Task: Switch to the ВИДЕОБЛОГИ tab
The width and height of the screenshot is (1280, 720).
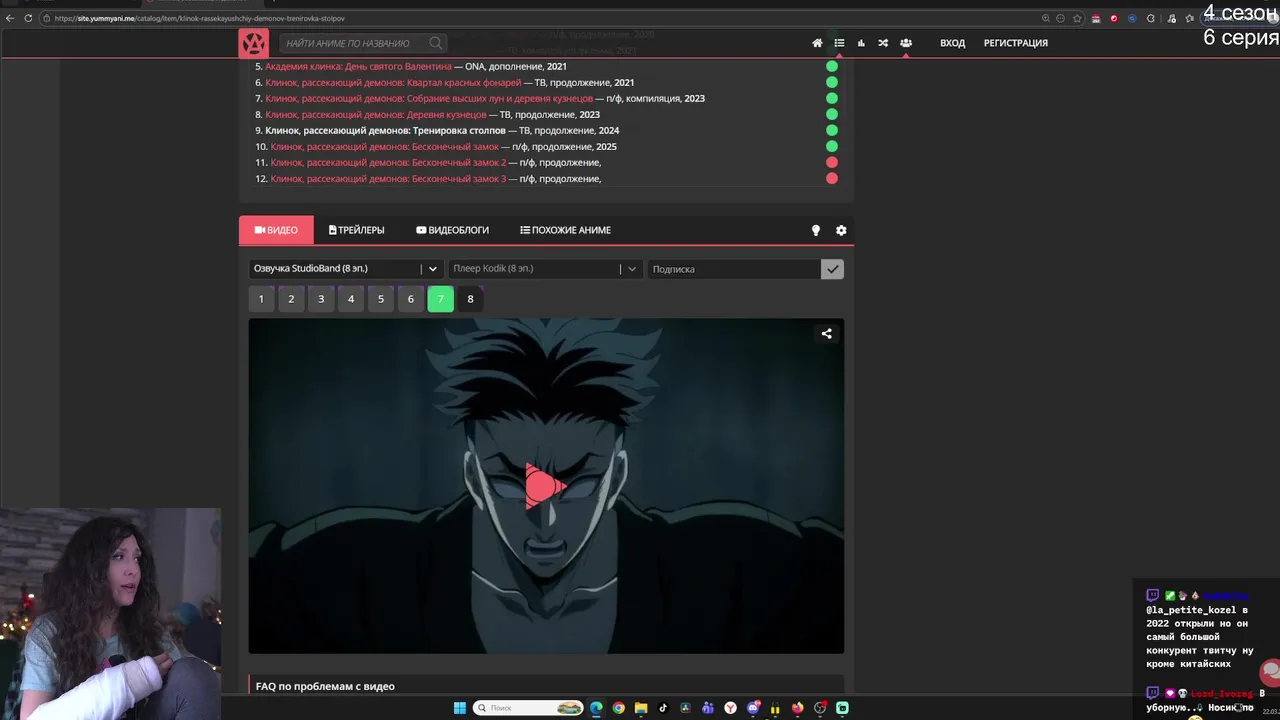Action: [x=453, y=230]
